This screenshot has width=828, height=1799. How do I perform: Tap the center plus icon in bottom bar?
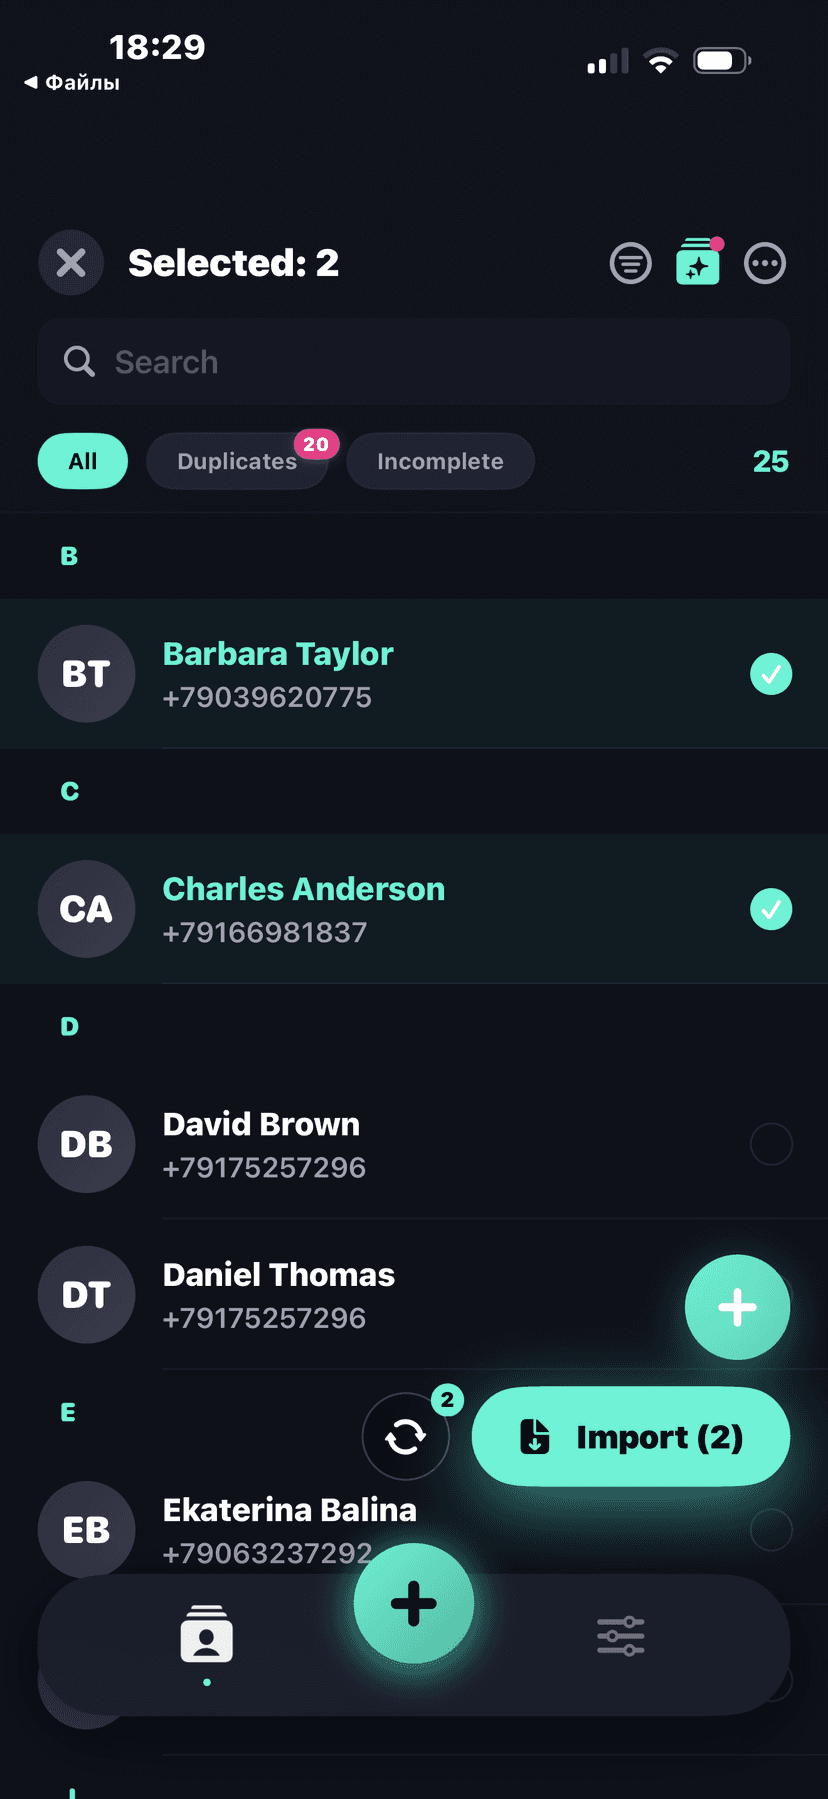413,1602
